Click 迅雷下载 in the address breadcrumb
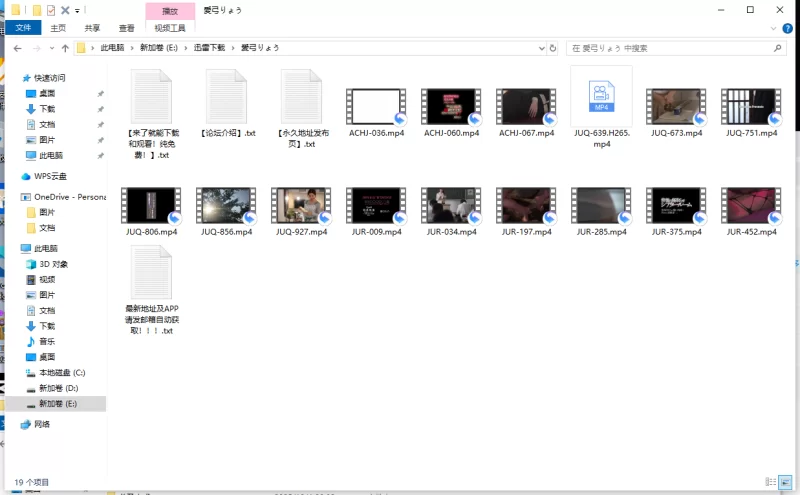This screenshot has height=495, width=800. (209, 47)
